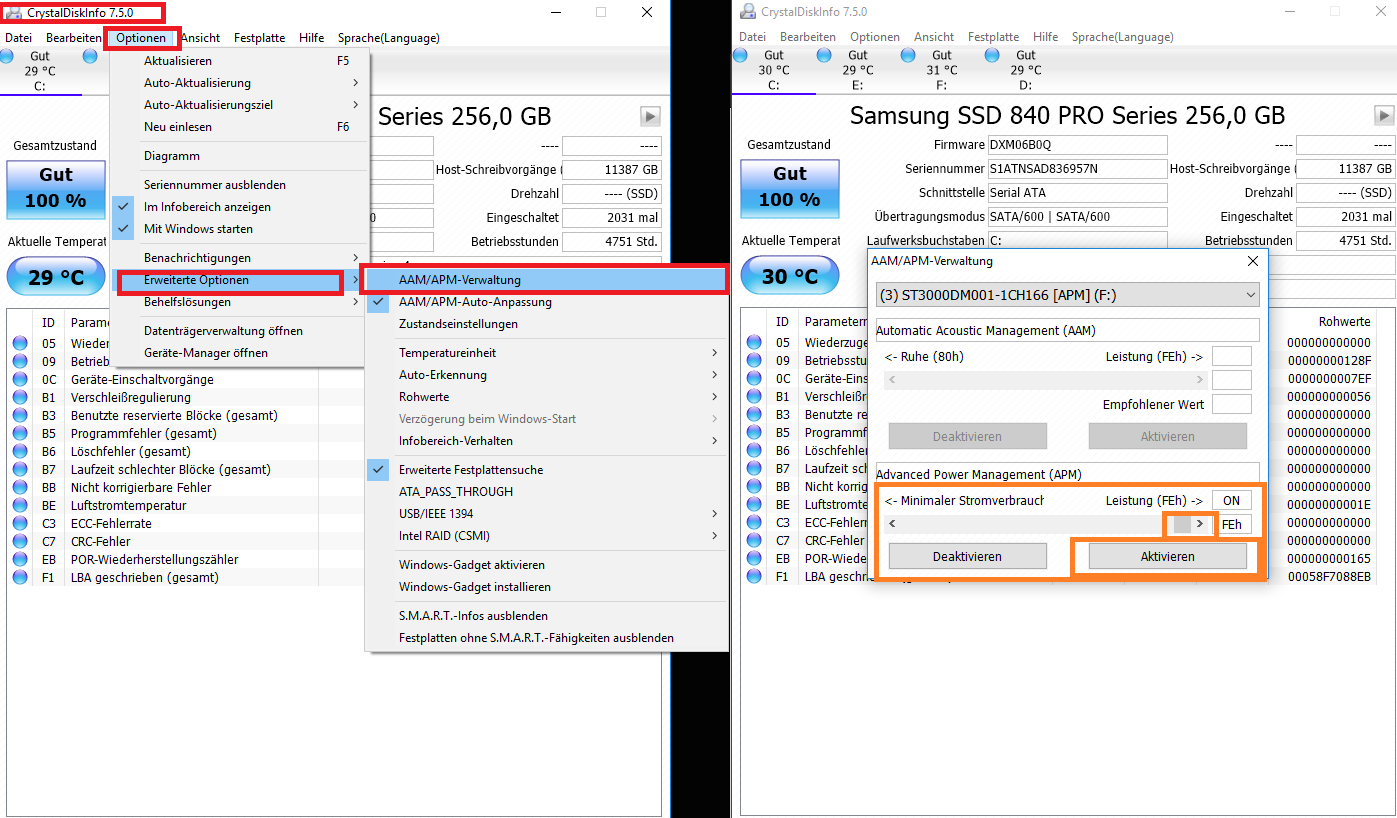Click status orb of Luftstromtemperatur row in left window
The height and width of the screenshot is (818, 1397).
point(20,505)
